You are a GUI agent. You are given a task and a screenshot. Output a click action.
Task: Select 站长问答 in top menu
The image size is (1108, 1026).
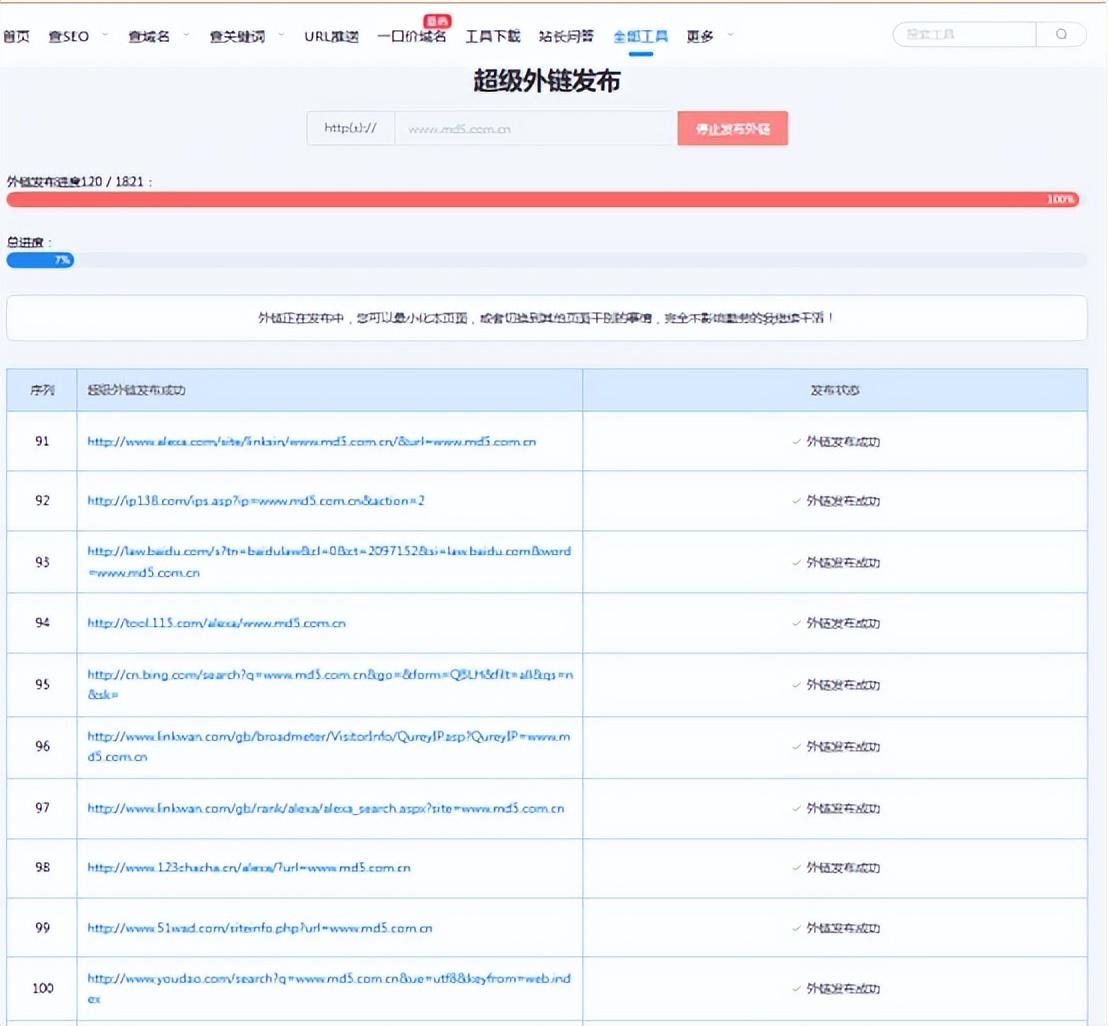pos(566,36)
